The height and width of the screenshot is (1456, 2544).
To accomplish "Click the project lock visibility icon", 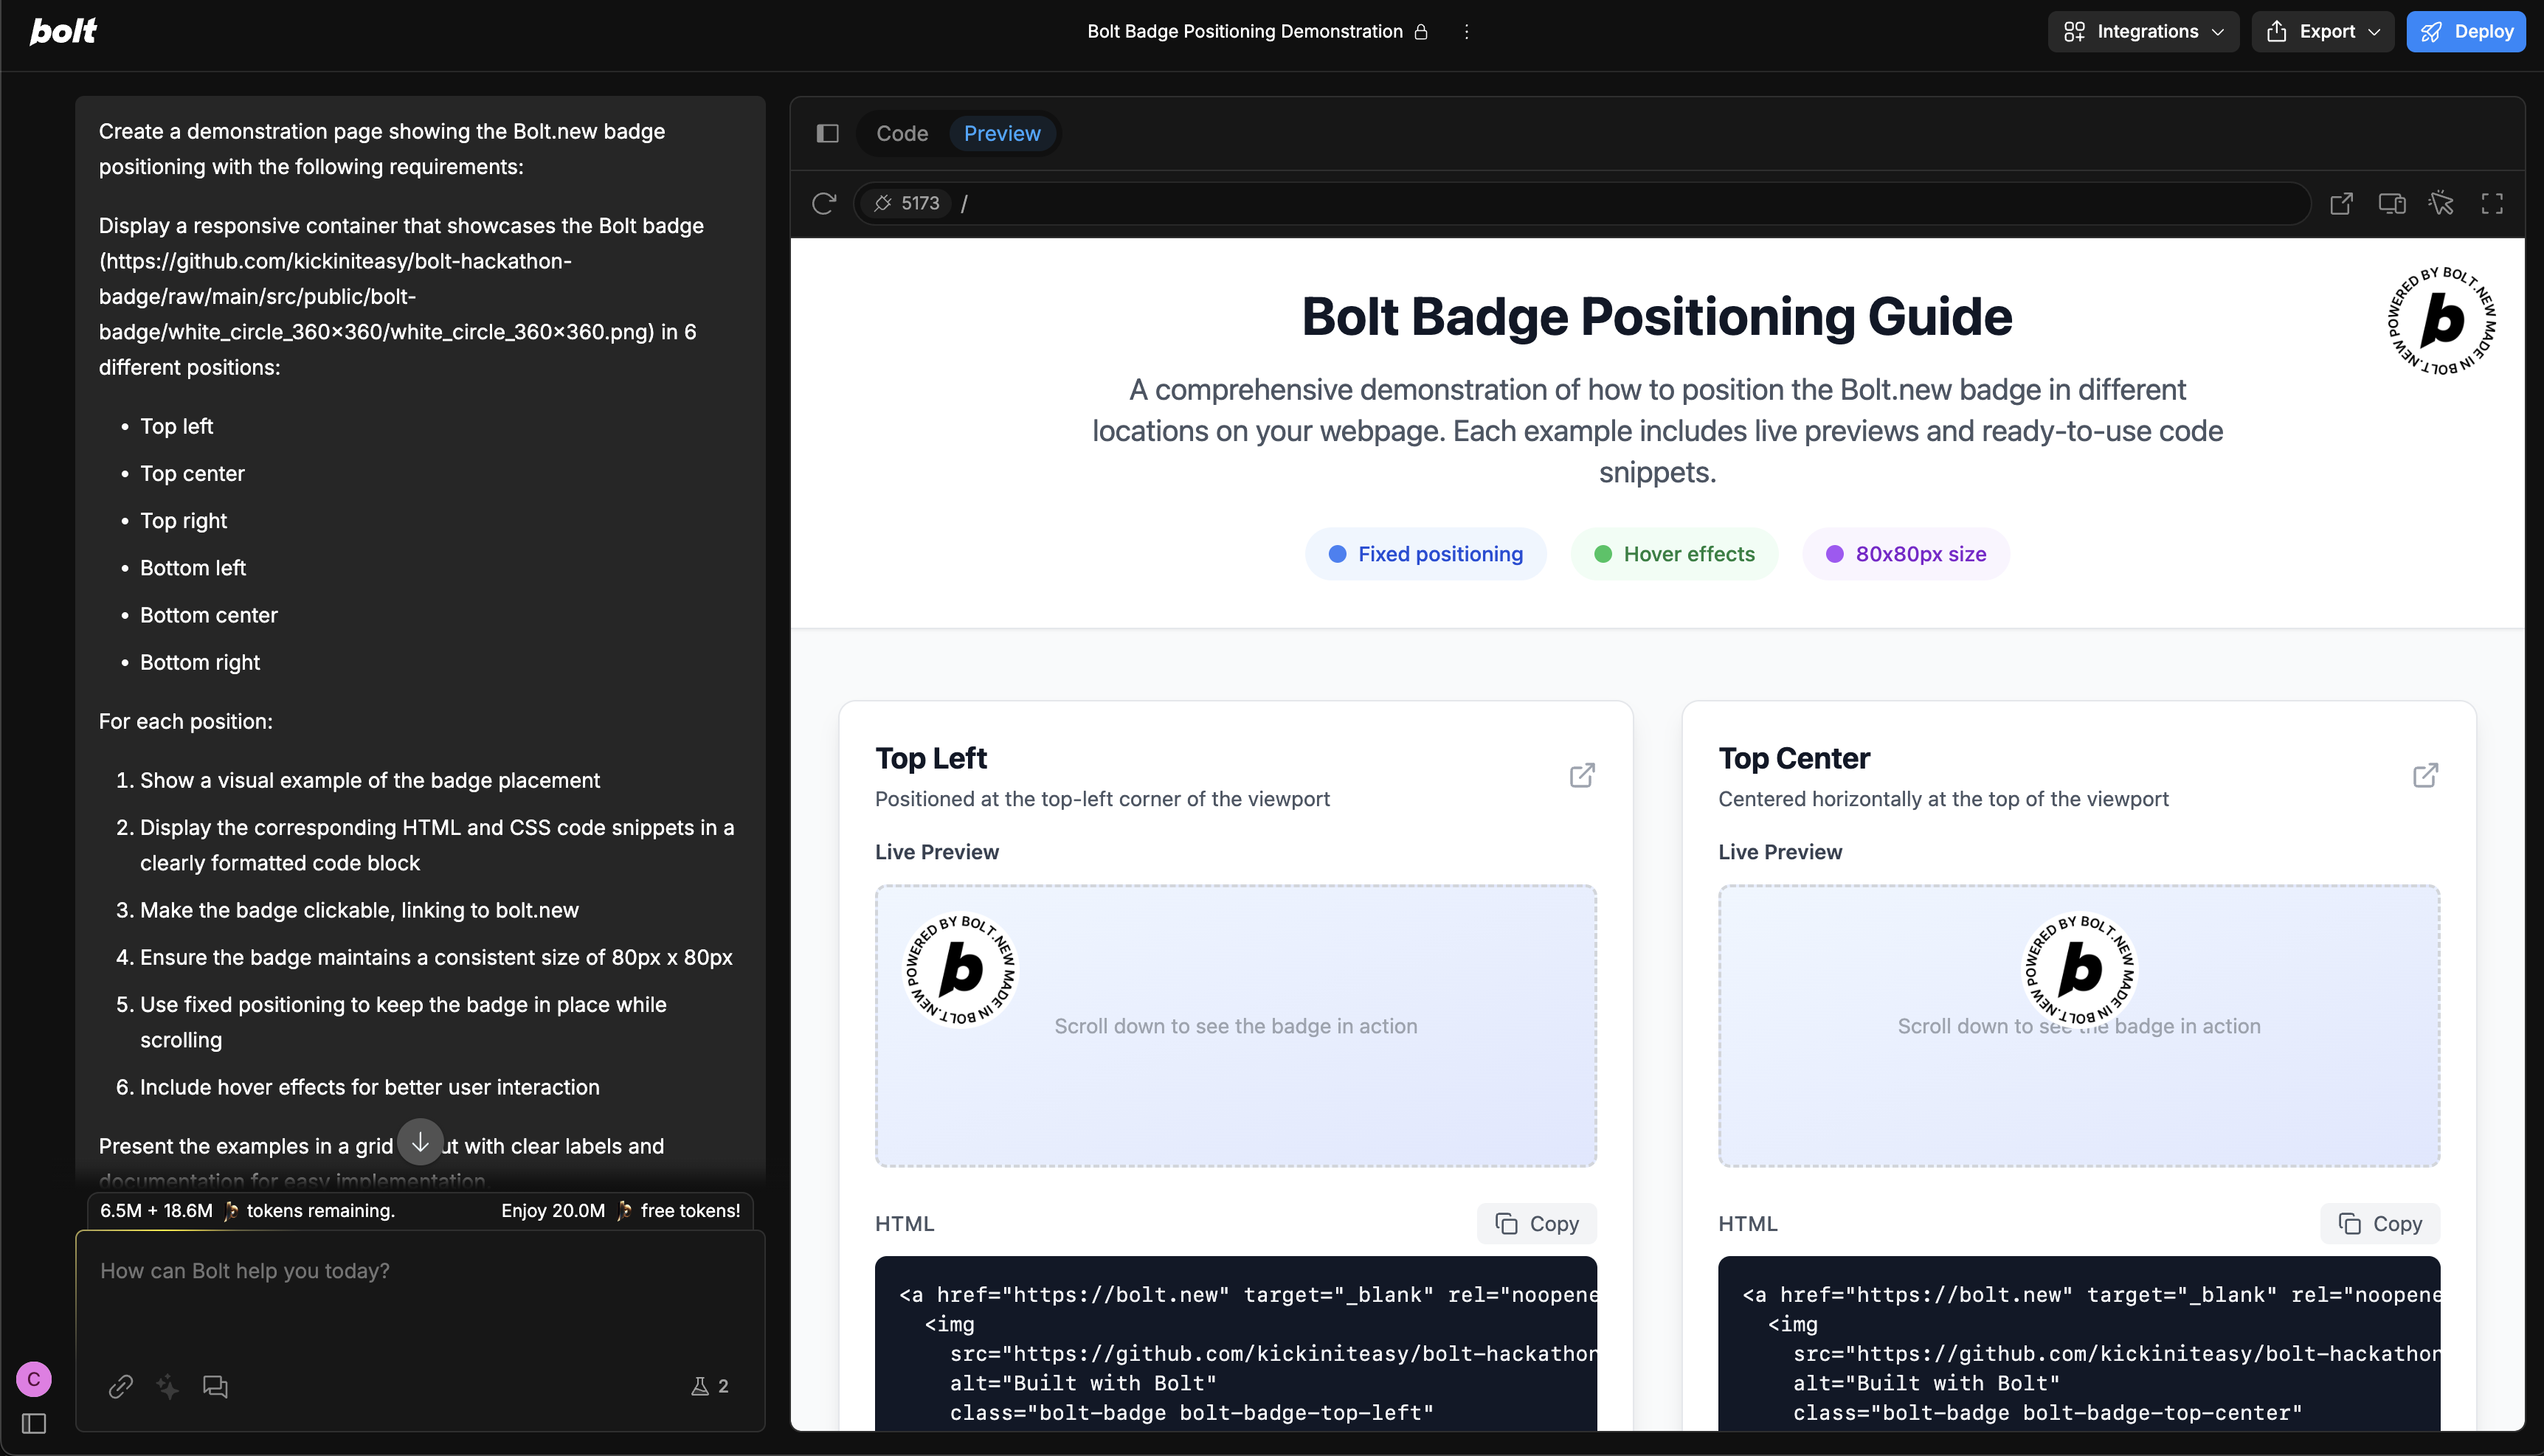I will (1421, 31).
